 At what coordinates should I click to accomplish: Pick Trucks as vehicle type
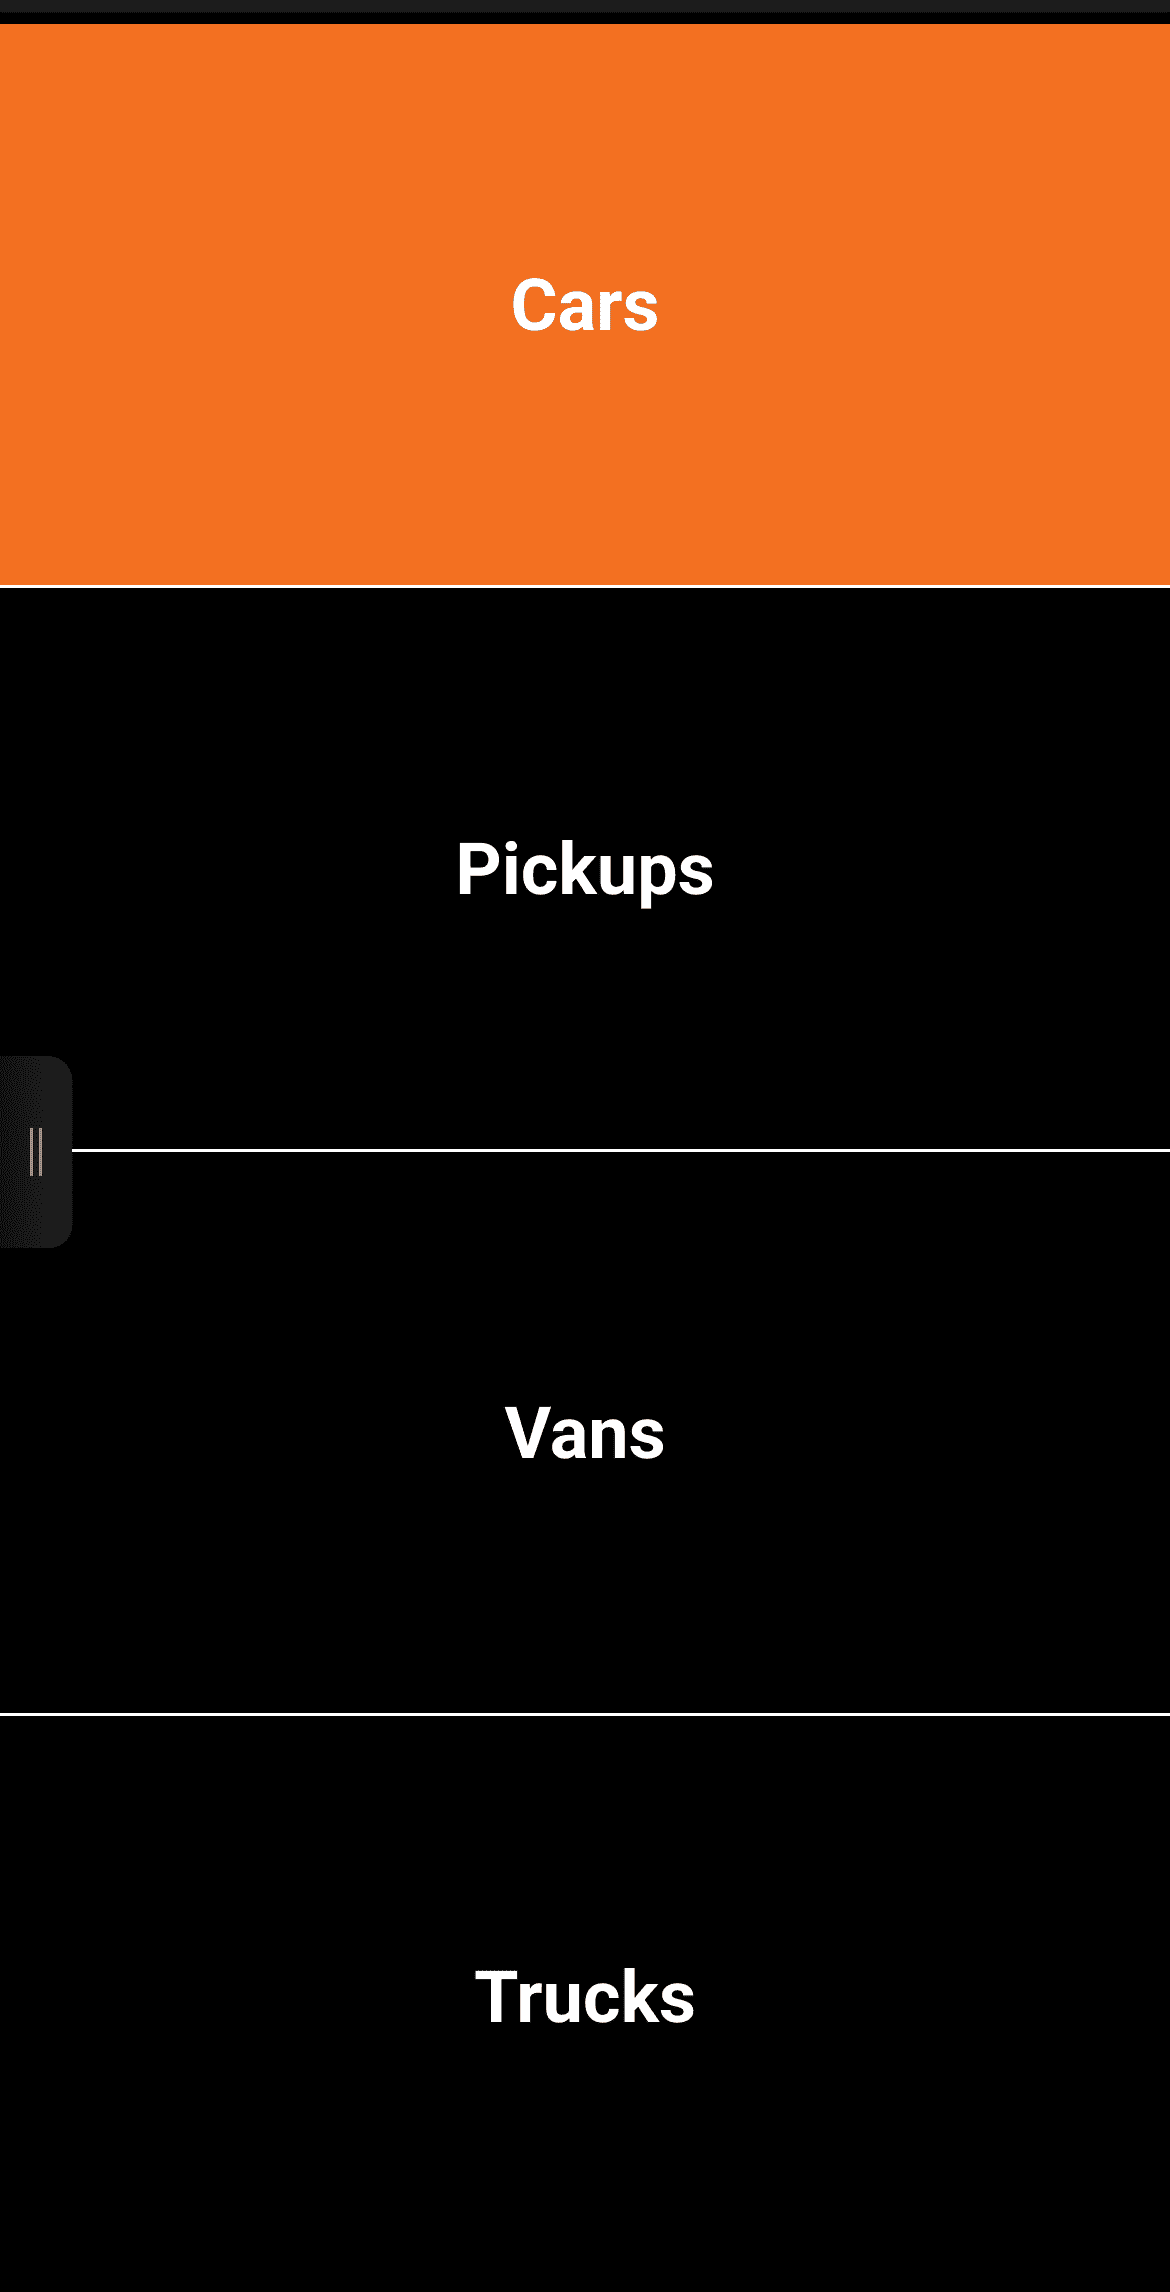tap(585, 1997)
